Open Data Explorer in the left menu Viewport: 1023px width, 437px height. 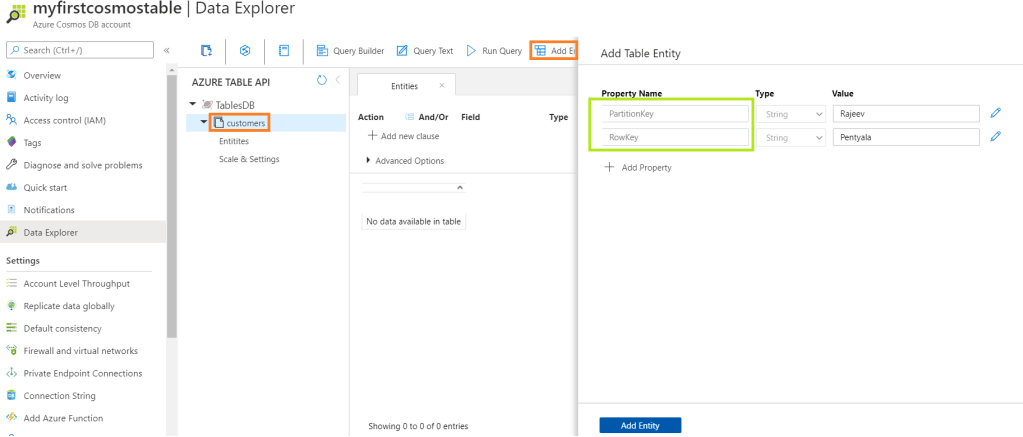[x=50, y=233]
